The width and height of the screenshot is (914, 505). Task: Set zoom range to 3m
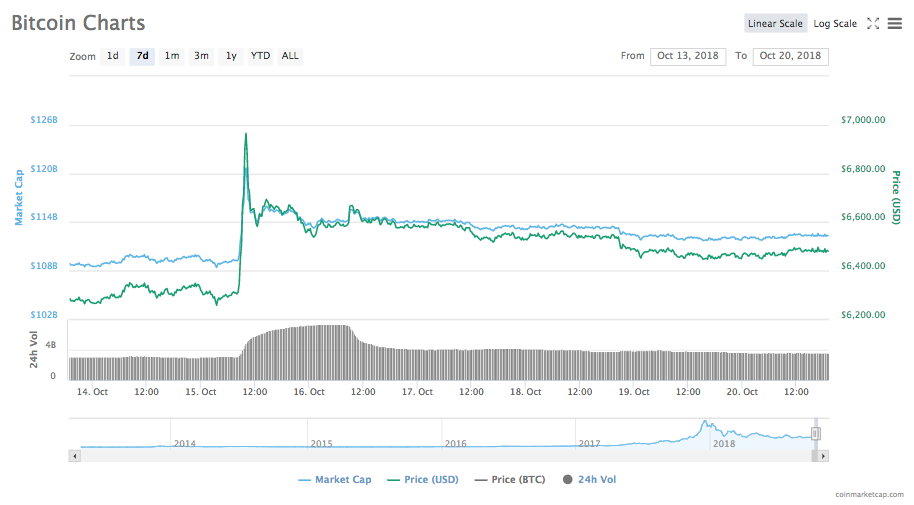pyautogui.click(x=201, y=56)
